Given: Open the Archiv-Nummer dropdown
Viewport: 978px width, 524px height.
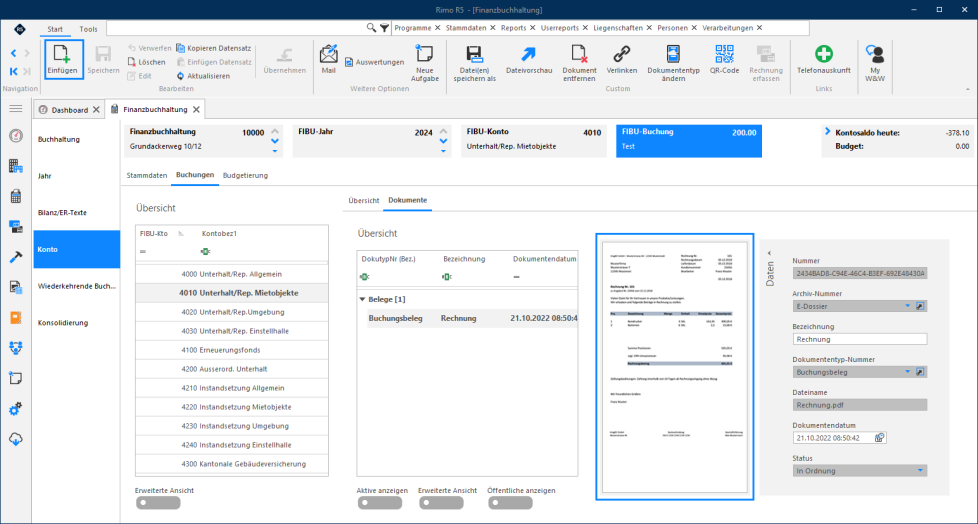Looking at the screenshot, I should click(908, 306).
